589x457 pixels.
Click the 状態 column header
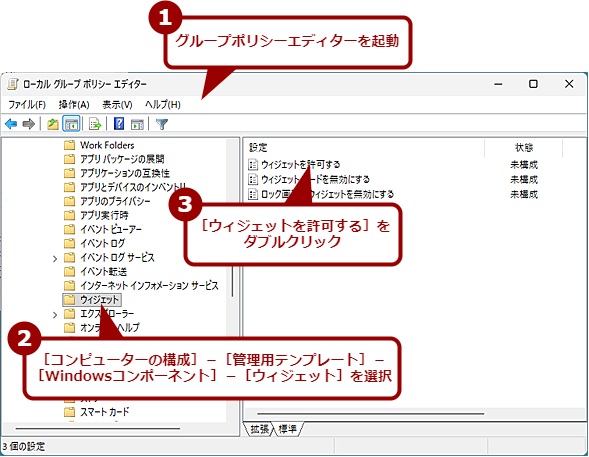point(524,148)
